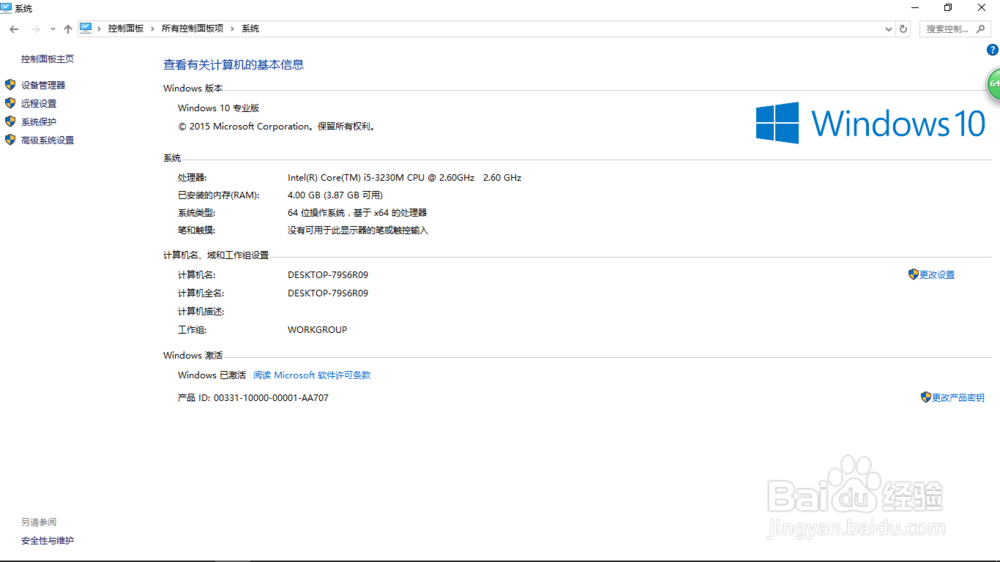The width and height of the screenshot is (1000, 562).
Task: Select the Intel Core i5-3230M processor text
Action: pyautogui.click(x=404, y=177)
